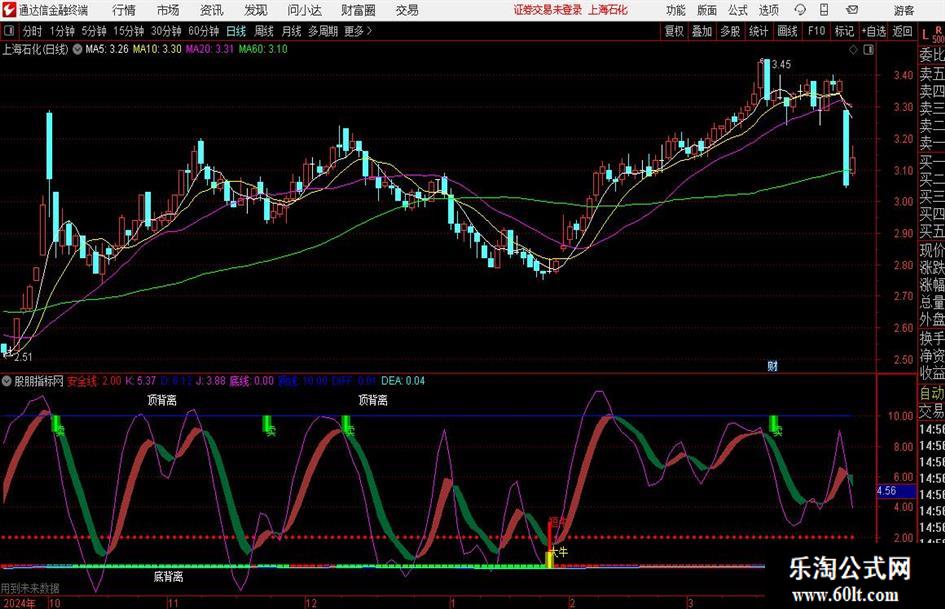Screen dimensions: 945x609
Task: Click the L layout icon on right panel
Action: [925, 36]
